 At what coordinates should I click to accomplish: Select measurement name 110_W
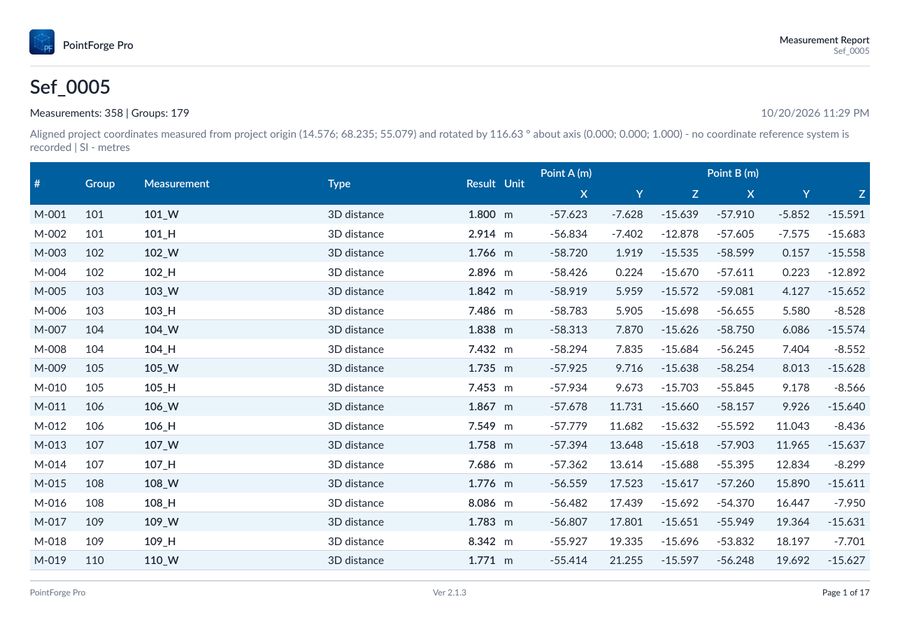[x=161, y=561]
